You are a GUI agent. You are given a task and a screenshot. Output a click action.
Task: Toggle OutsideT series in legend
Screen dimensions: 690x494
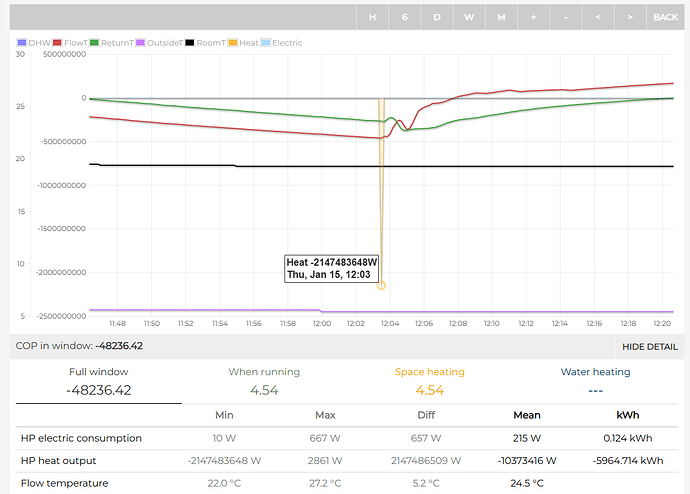coord(168,43)
